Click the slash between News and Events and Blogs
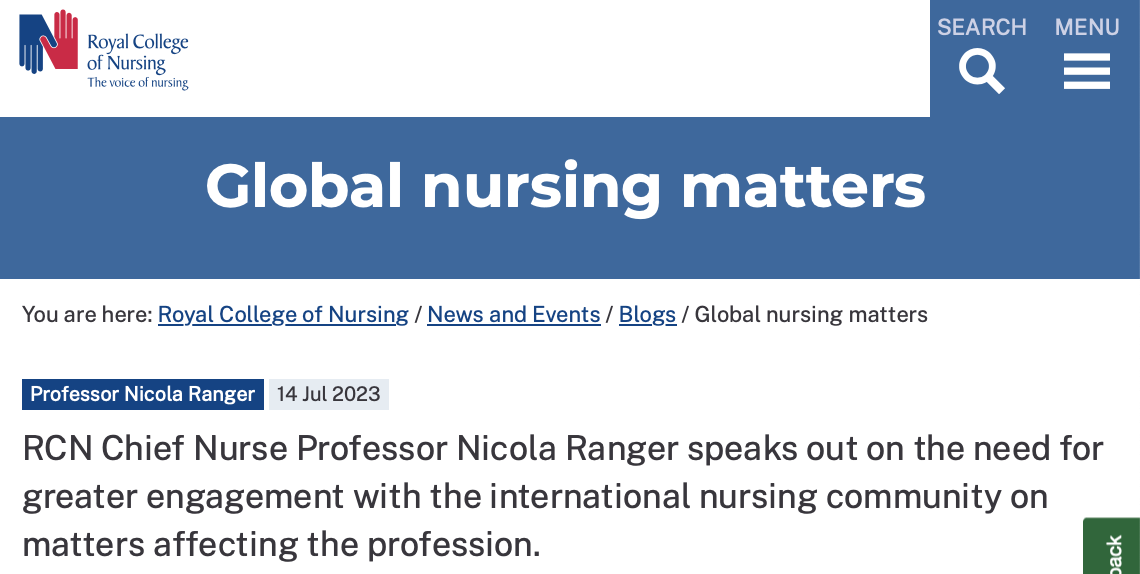 pos(610,315)
